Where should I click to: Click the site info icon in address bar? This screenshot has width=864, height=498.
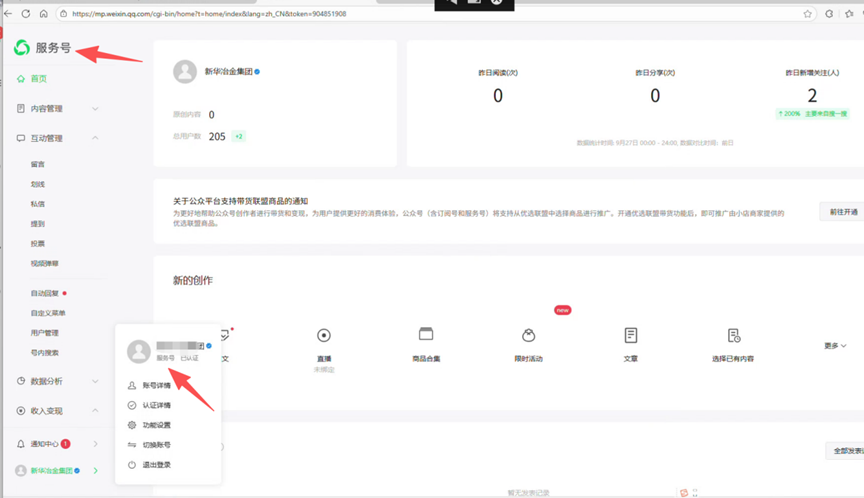63,14
